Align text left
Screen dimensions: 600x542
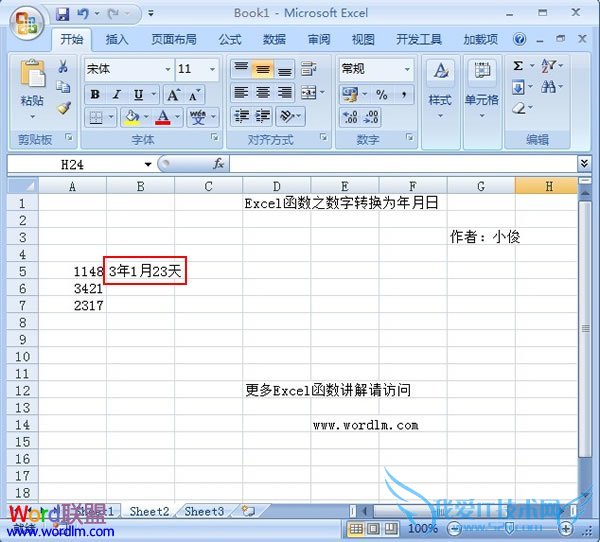click(x=241, y=92)
